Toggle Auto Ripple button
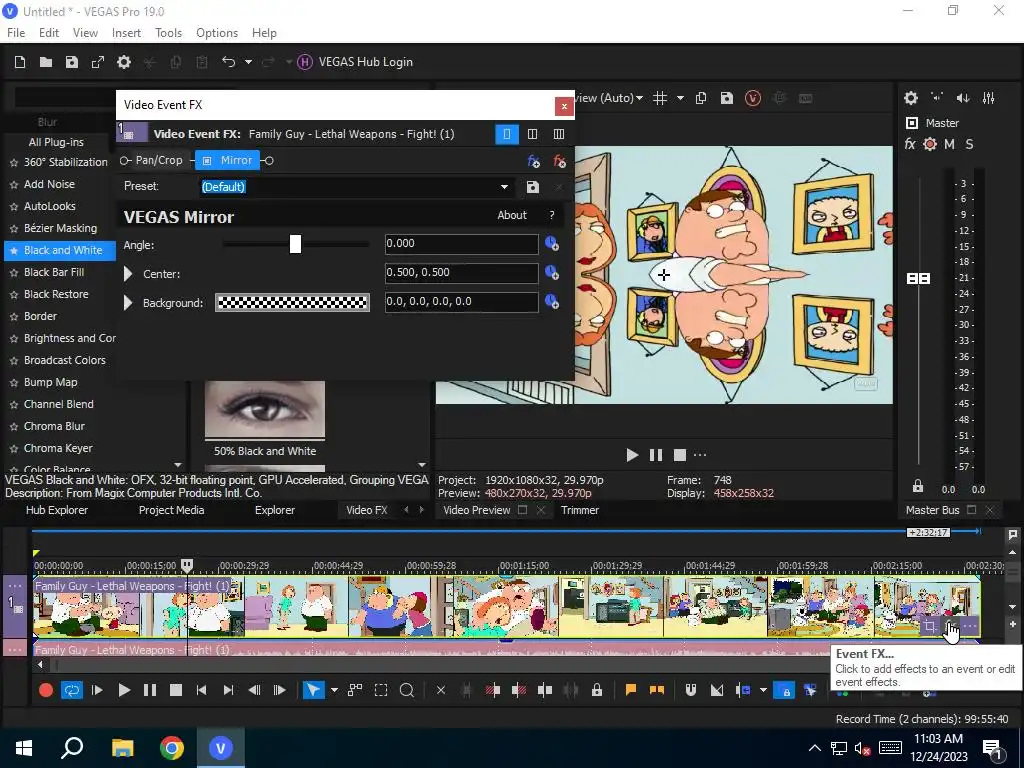This screenshot has width=1024, height=768. coord(743,690)
